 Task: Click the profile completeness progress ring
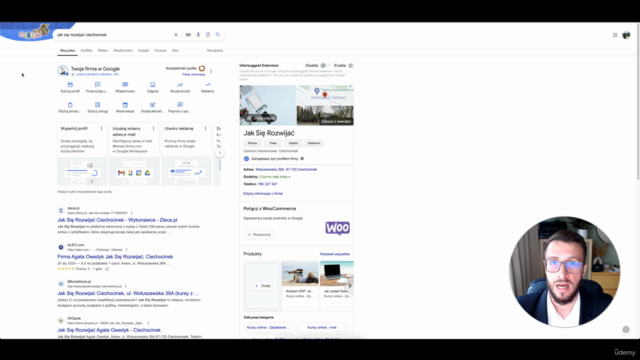point(202,68)
